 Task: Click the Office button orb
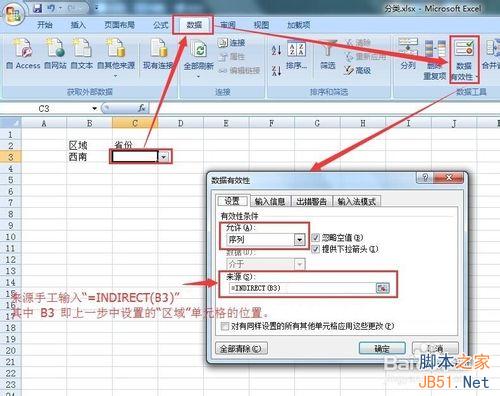coord(13,13)
